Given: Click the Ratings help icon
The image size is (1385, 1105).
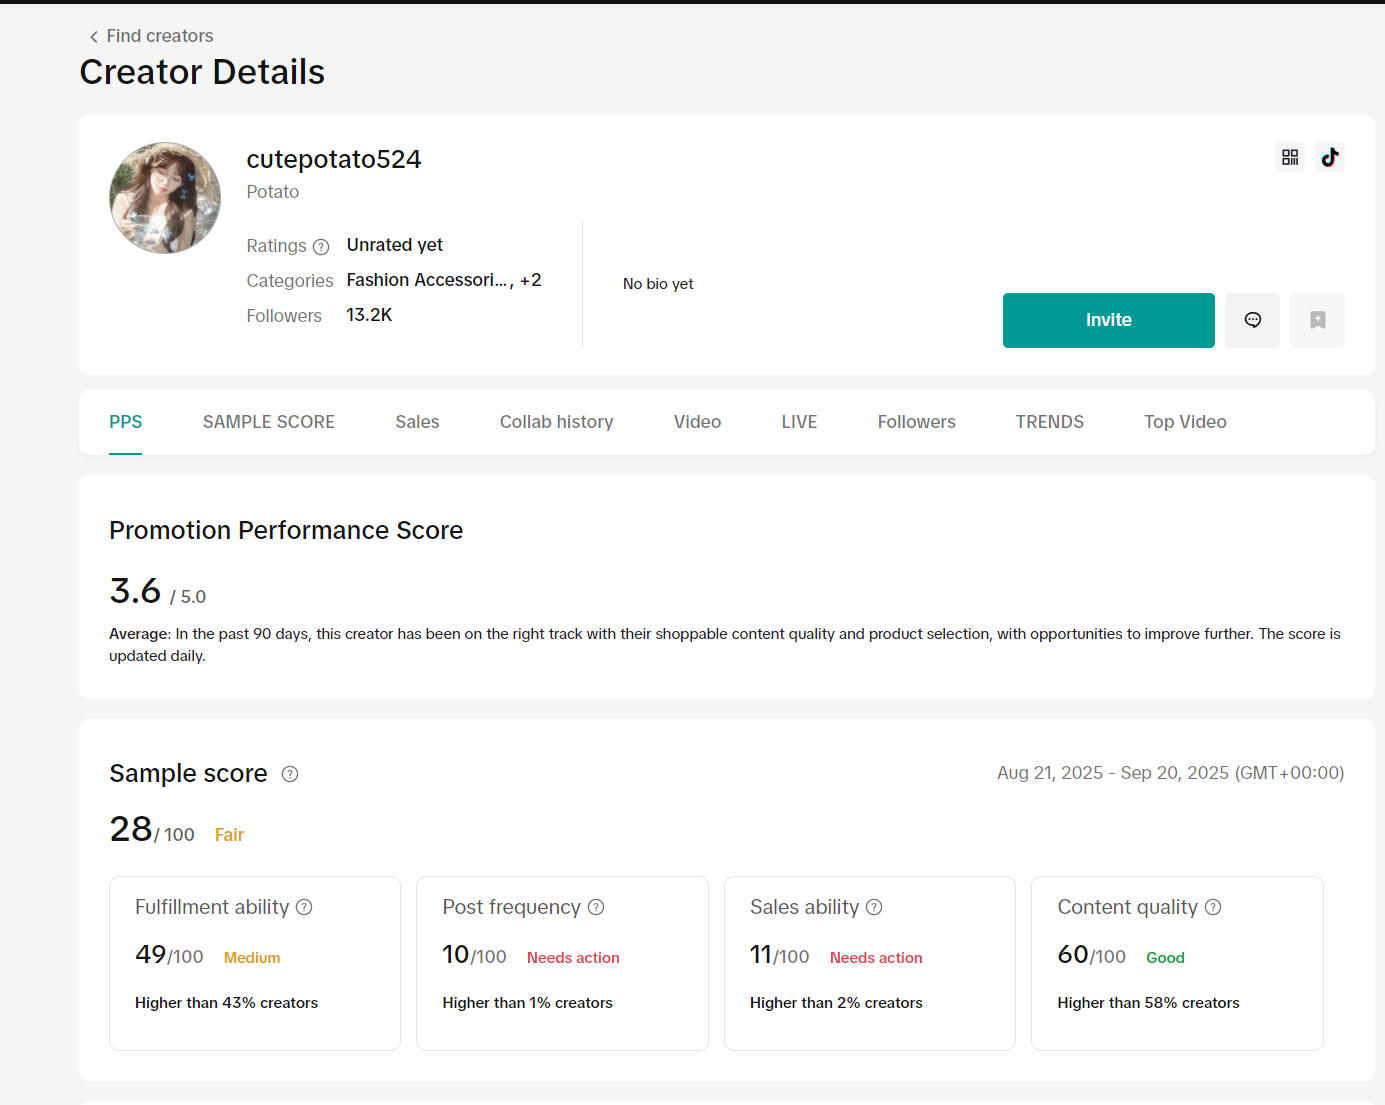Looking at the screenshot, I should tap(321, 247).
